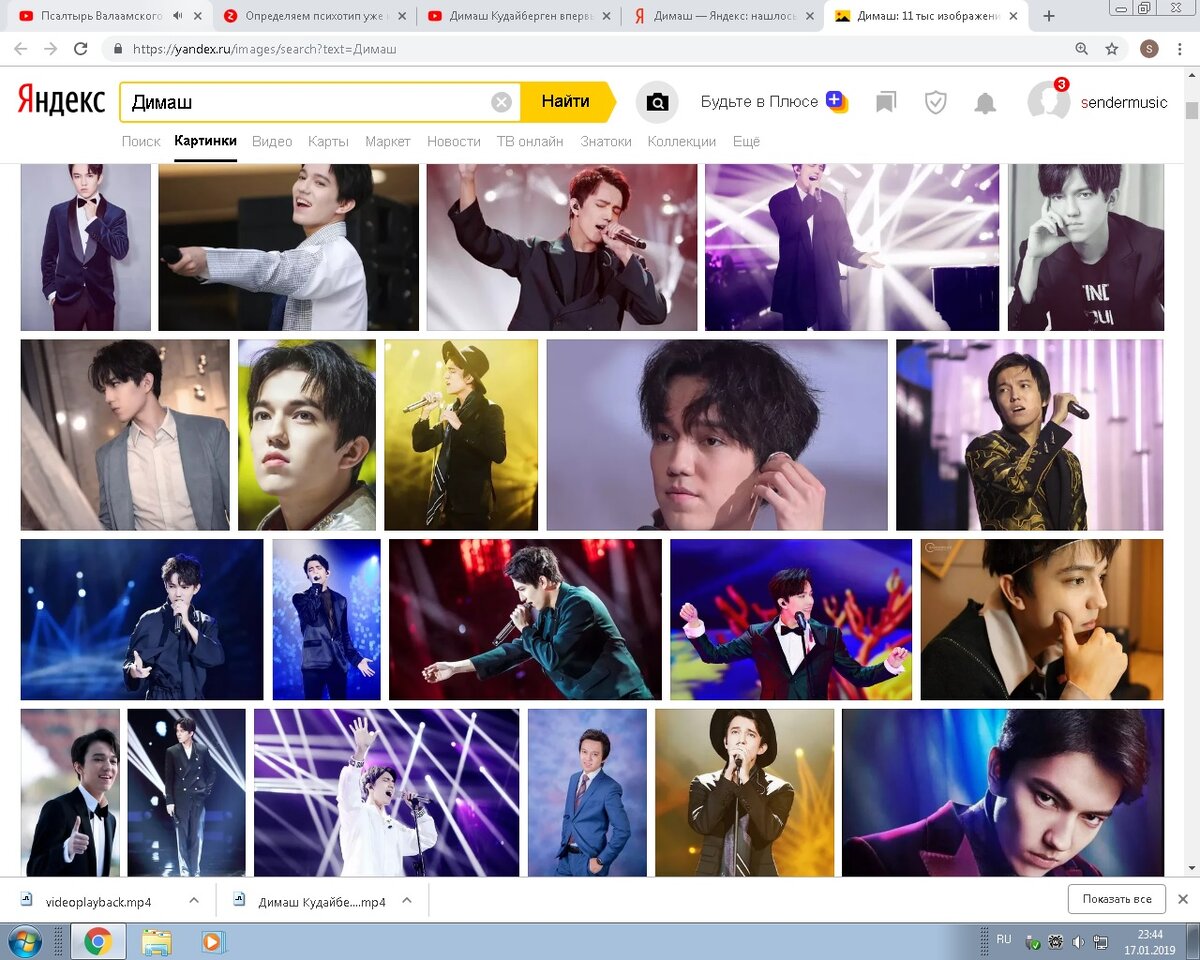
Task: Open a new browser tab with plus
Action: 1049,16
